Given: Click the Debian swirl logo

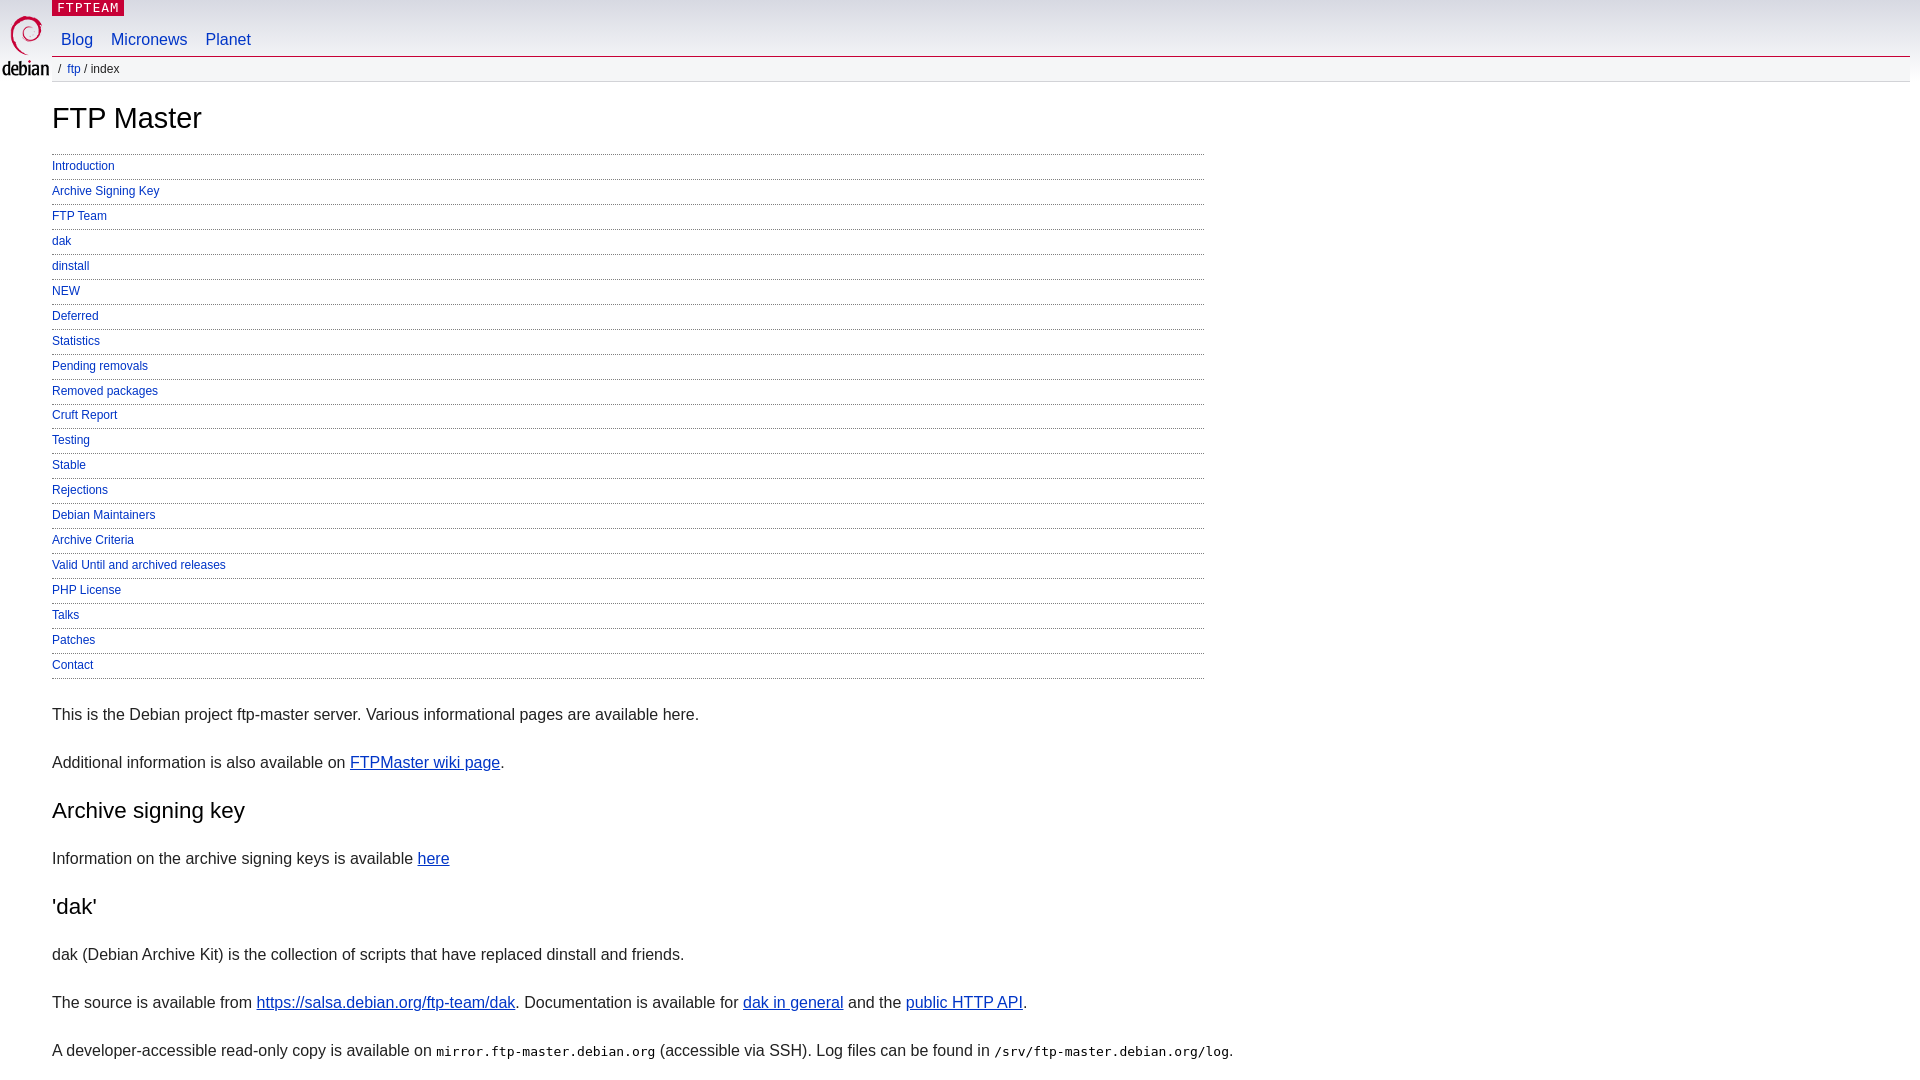Looking at the screenshot, I should [x=25, y=46].
